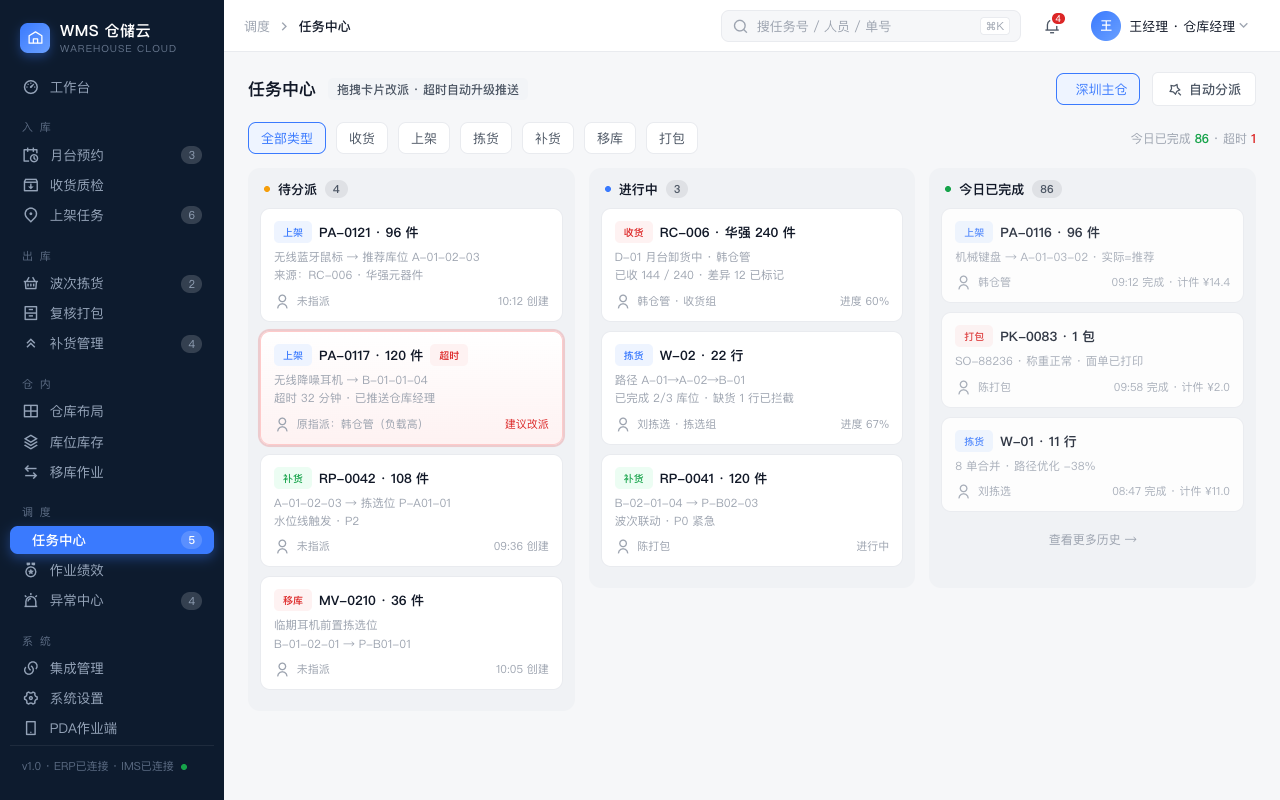This screenshot has height=800, width=1280.
Task: Click the 系统设置 gear icon
Action: coord(31,698)
